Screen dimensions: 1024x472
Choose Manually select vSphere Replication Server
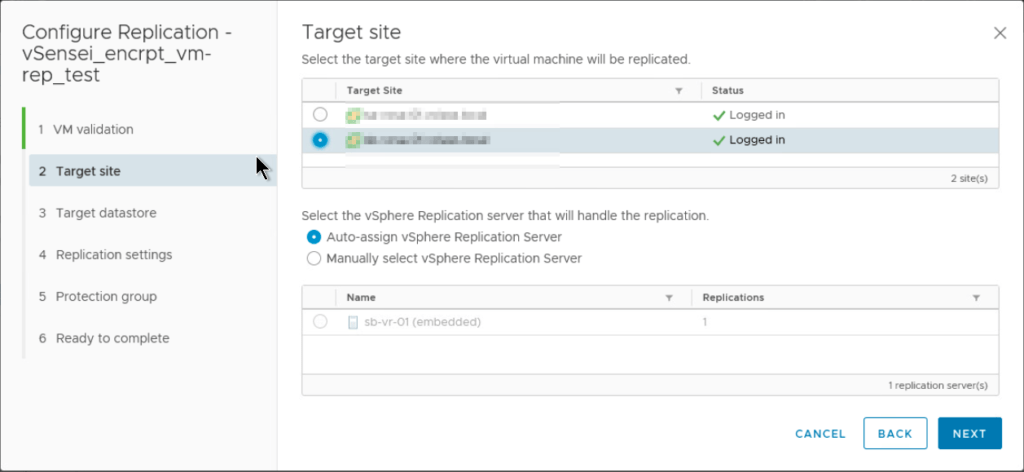315,258
